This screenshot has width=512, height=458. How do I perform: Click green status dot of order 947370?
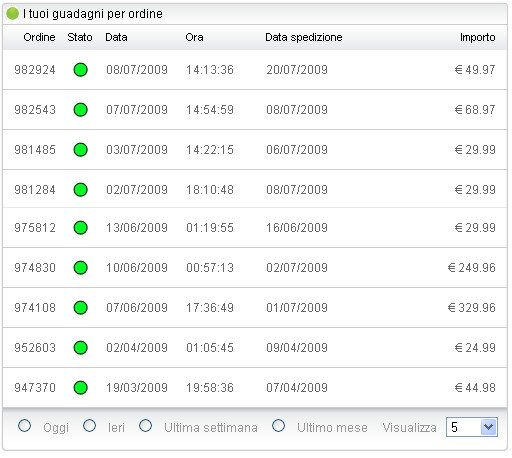click(x=80, y=388)
